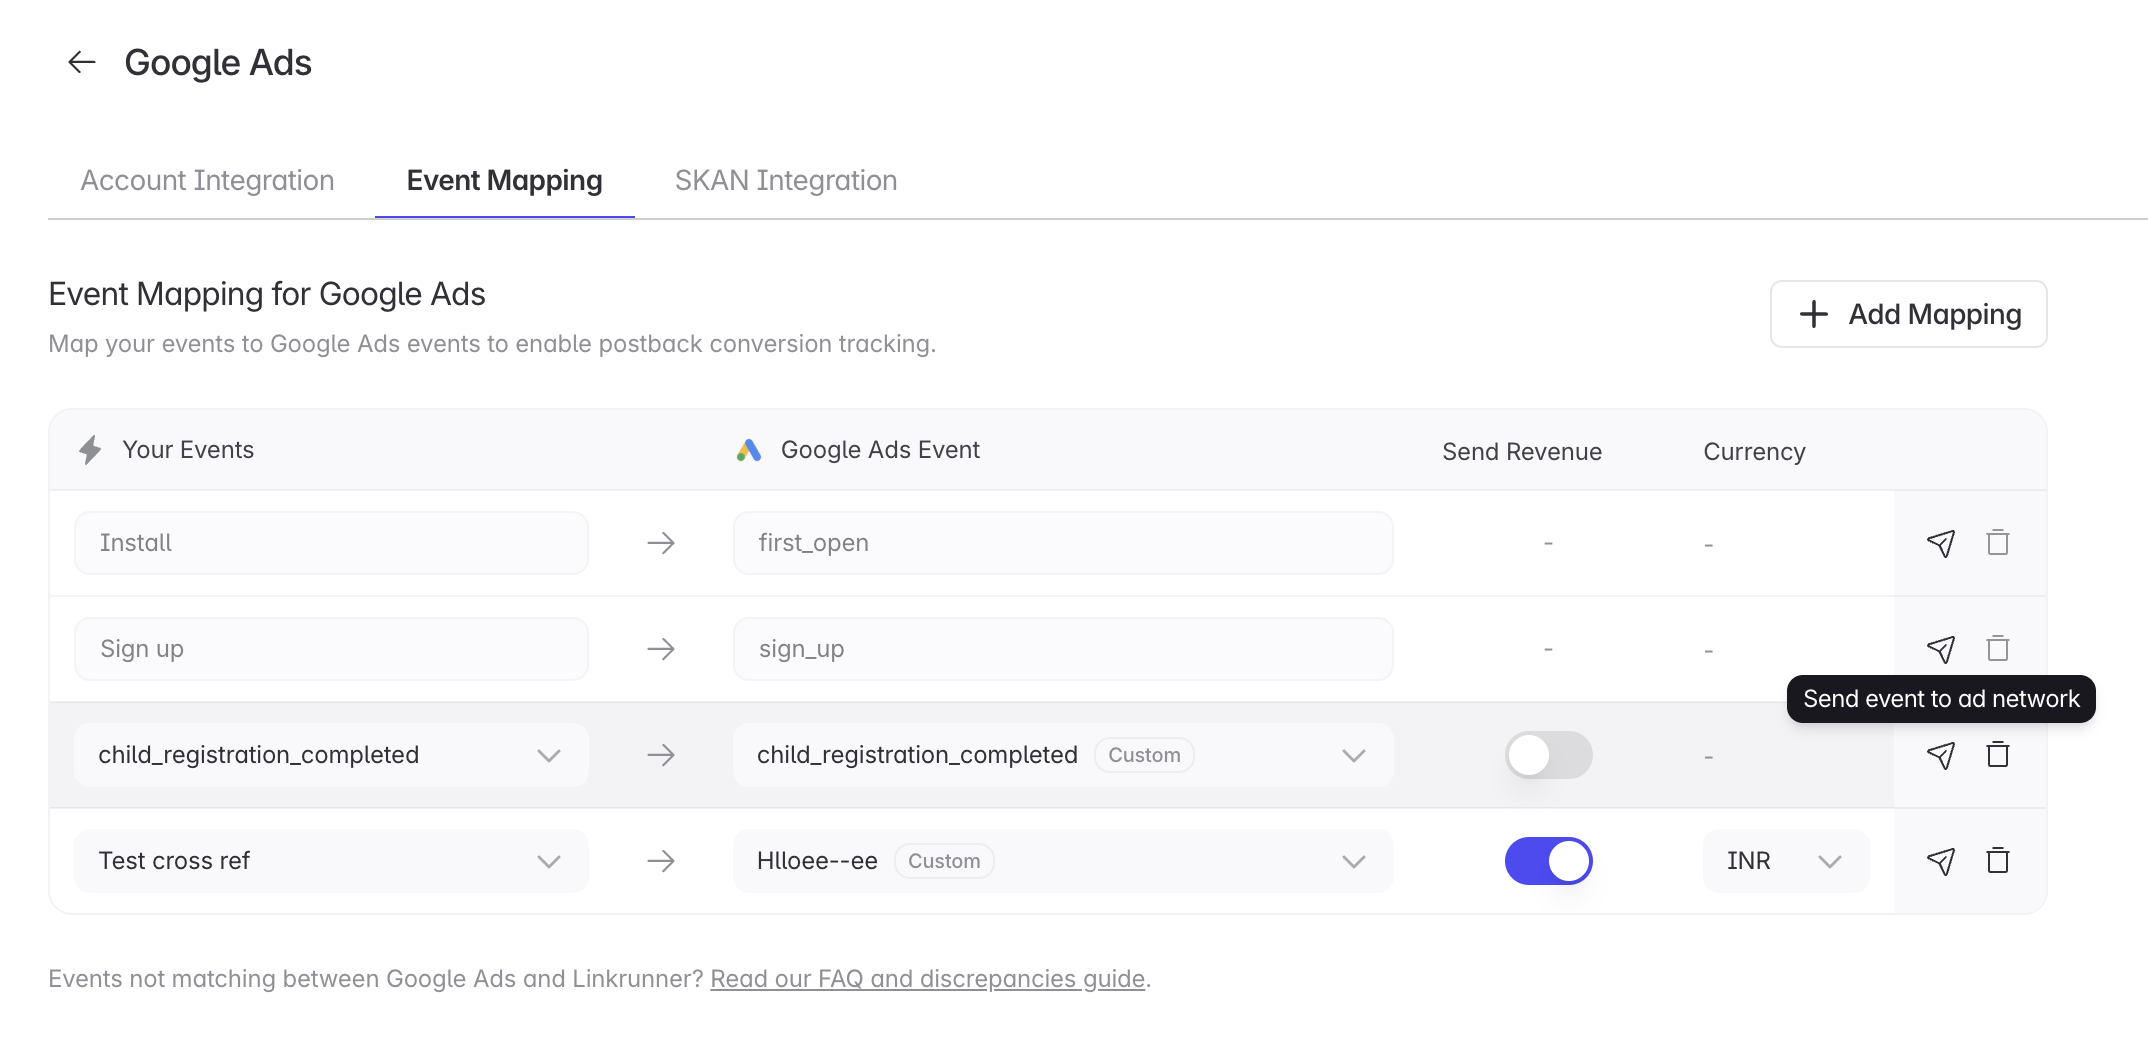Click the first_open Google Ads event field
Screen dimensions: 2148x1040
[1063, 543]
